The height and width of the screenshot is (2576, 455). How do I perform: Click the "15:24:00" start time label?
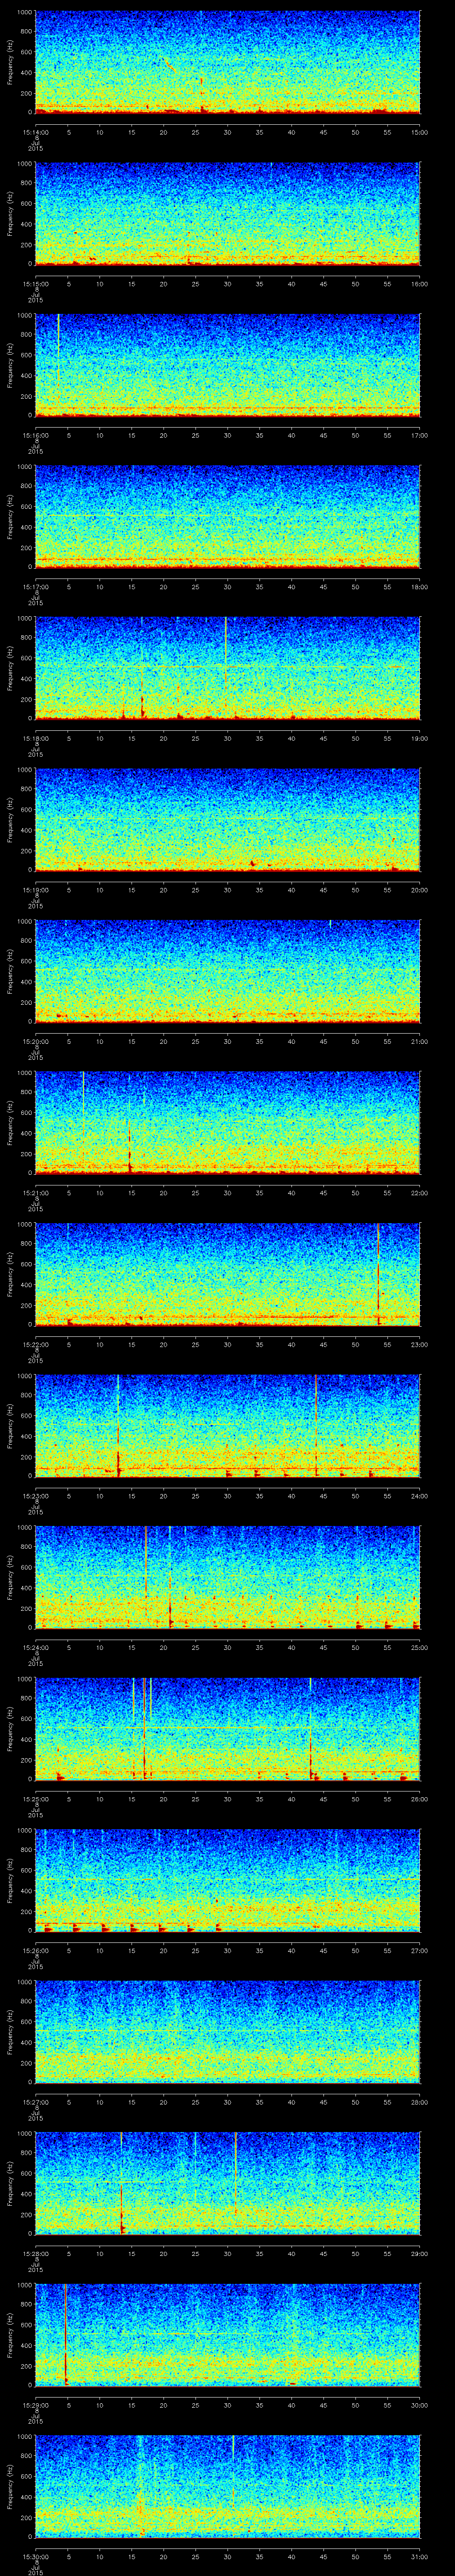[35, 1647]
